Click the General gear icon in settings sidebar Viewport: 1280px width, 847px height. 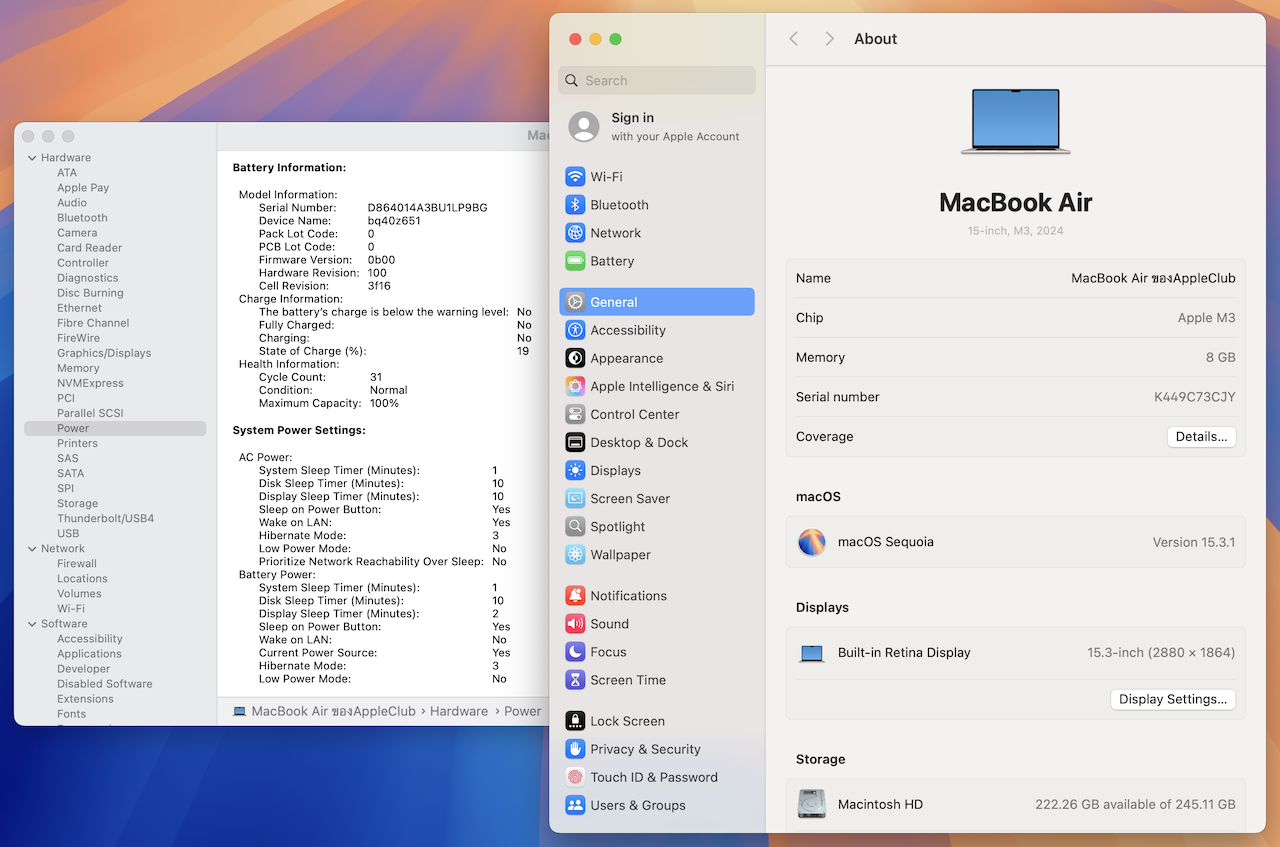click(x=575, y=302)
